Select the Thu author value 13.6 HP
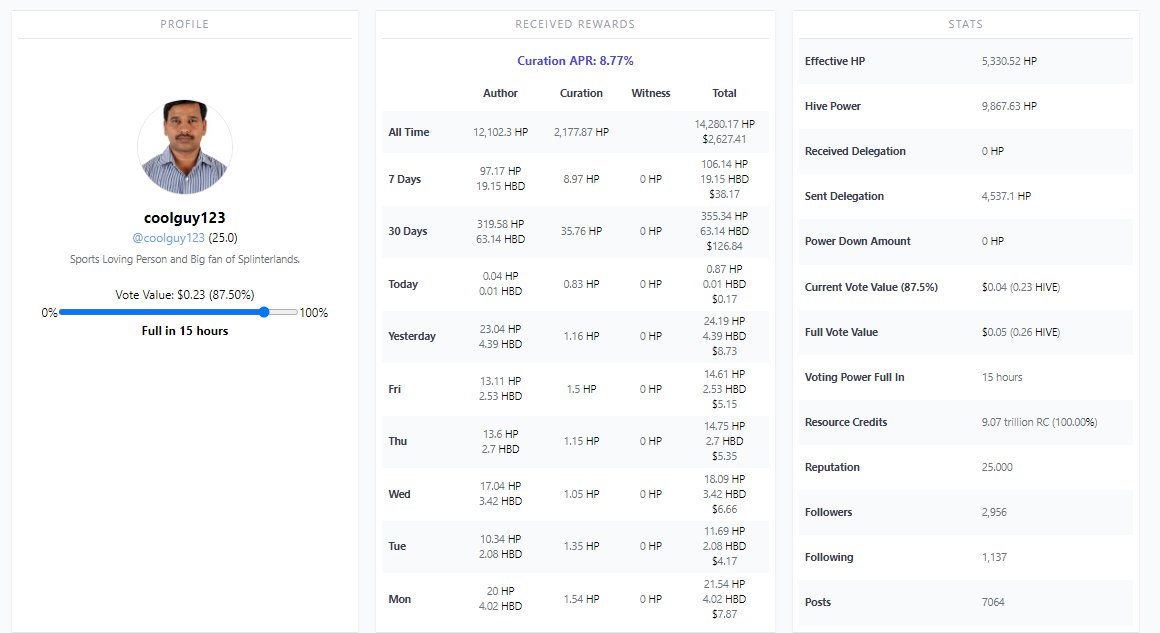Viewport: 1160px width, 633px height. (x=500, y=434)
